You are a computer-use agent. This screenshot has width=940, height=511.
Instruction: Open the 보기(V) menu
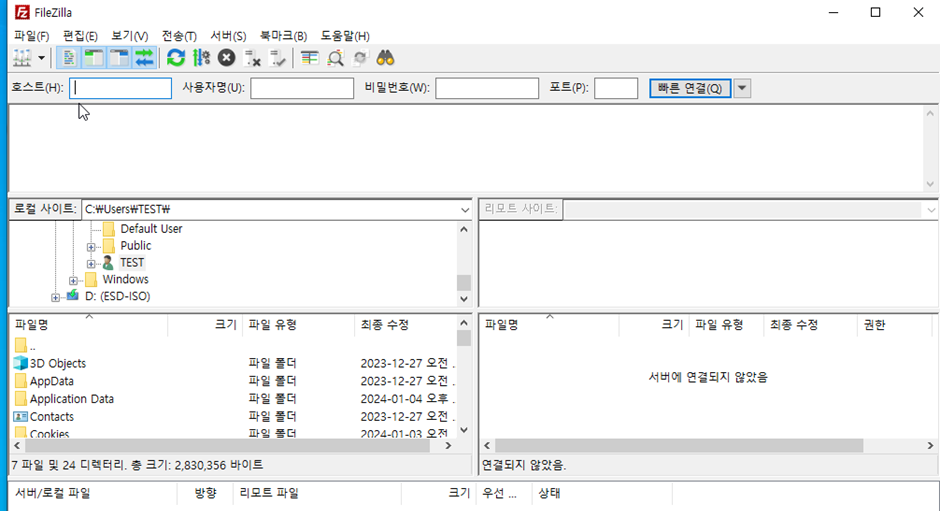(x=129, y=36)
